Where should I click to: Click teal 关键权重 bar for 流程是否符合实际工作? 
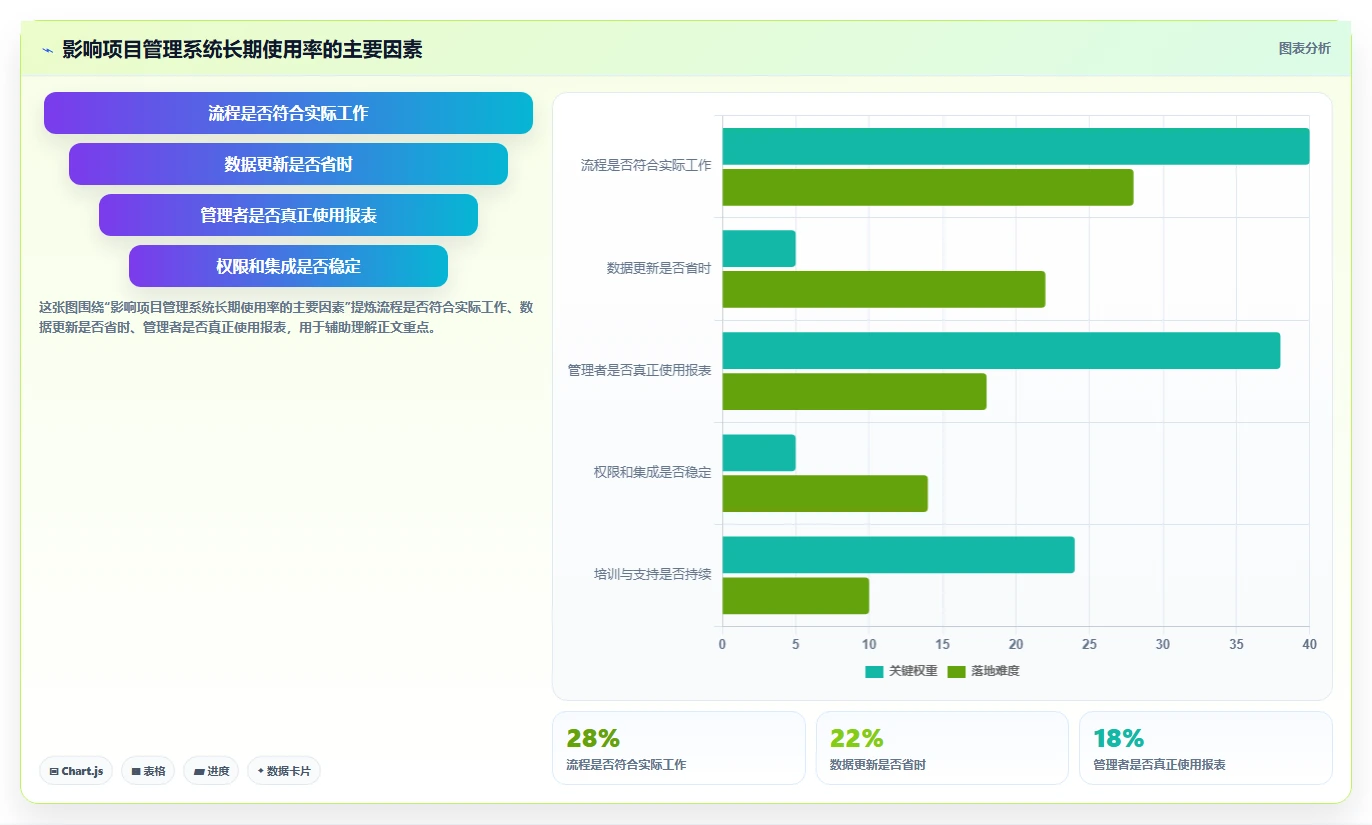(1016, 146)
